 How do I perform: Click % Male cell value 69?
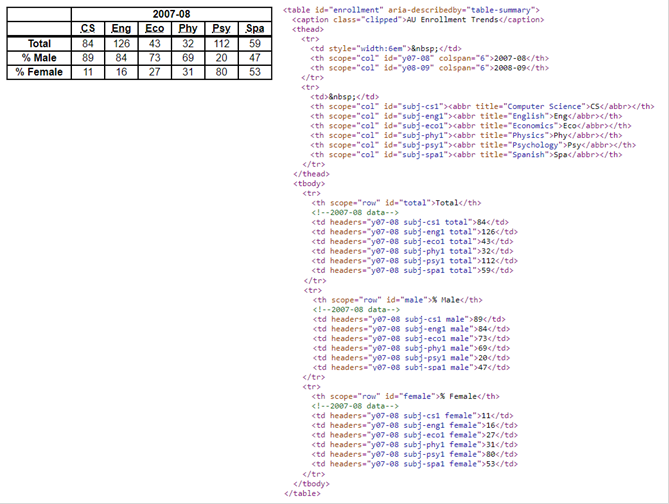[x=188, y=58]
